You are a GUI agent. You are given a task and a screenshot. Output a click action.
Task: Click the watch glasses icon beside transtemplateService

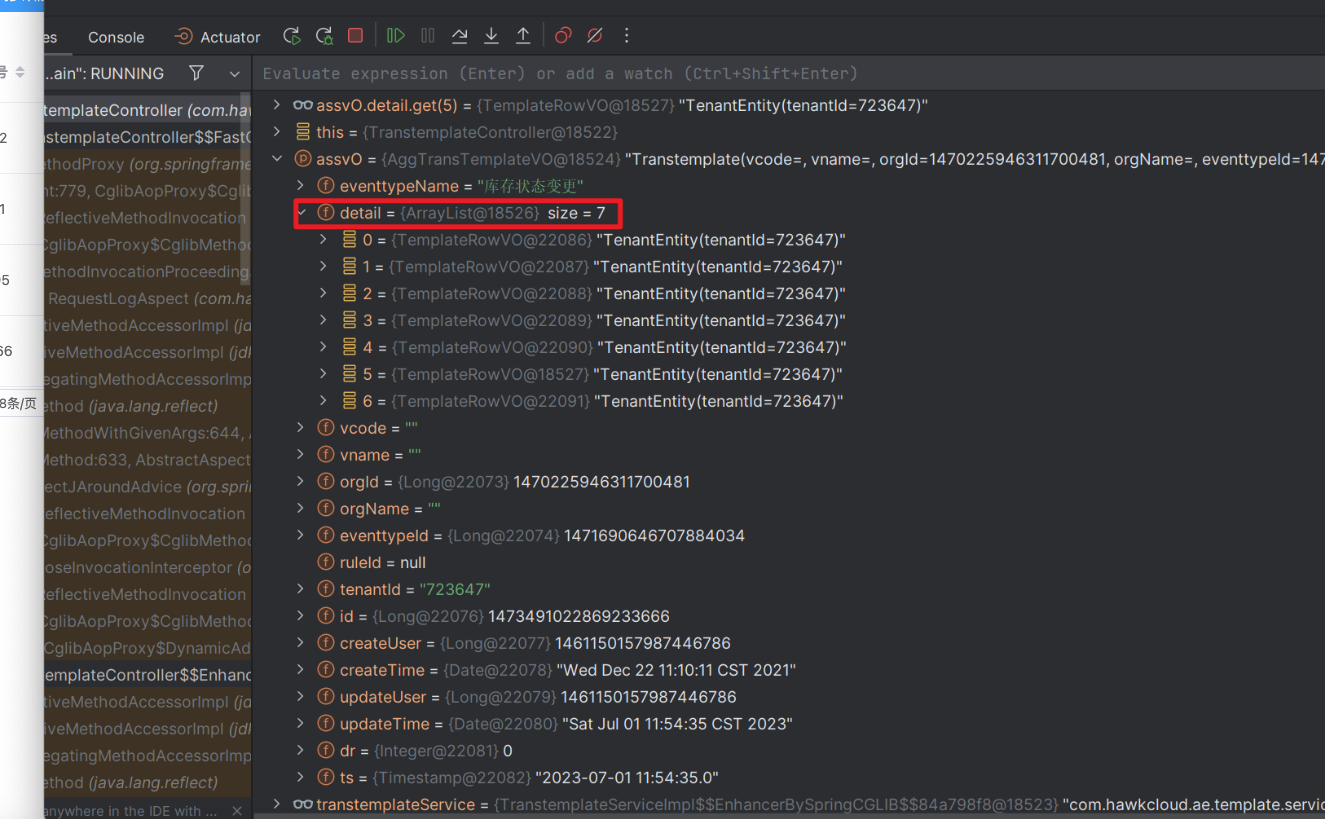(302, 805)
